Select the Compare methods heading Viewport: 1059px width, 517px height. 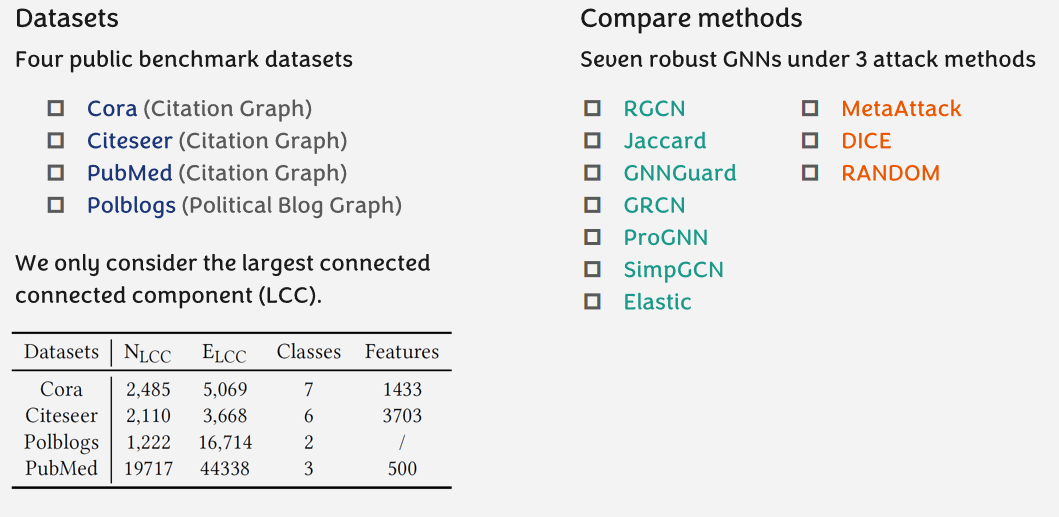[x=691, y=18]
